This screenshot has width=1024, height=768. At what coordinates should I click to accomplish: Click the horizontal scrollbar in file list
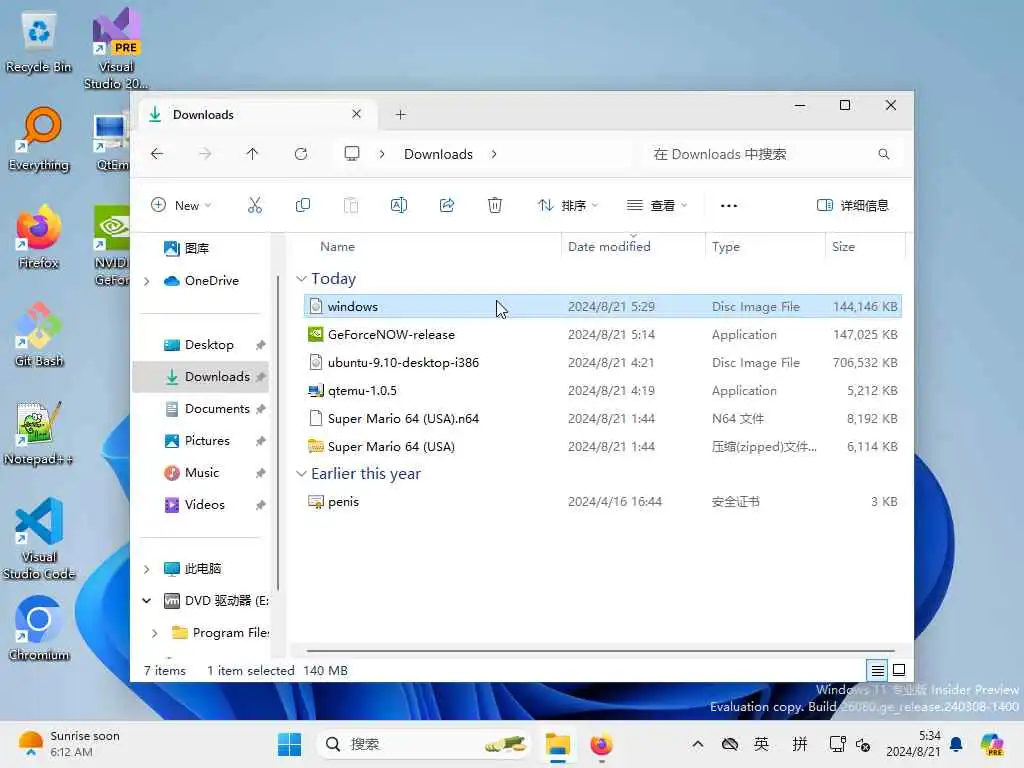[600, 651]
